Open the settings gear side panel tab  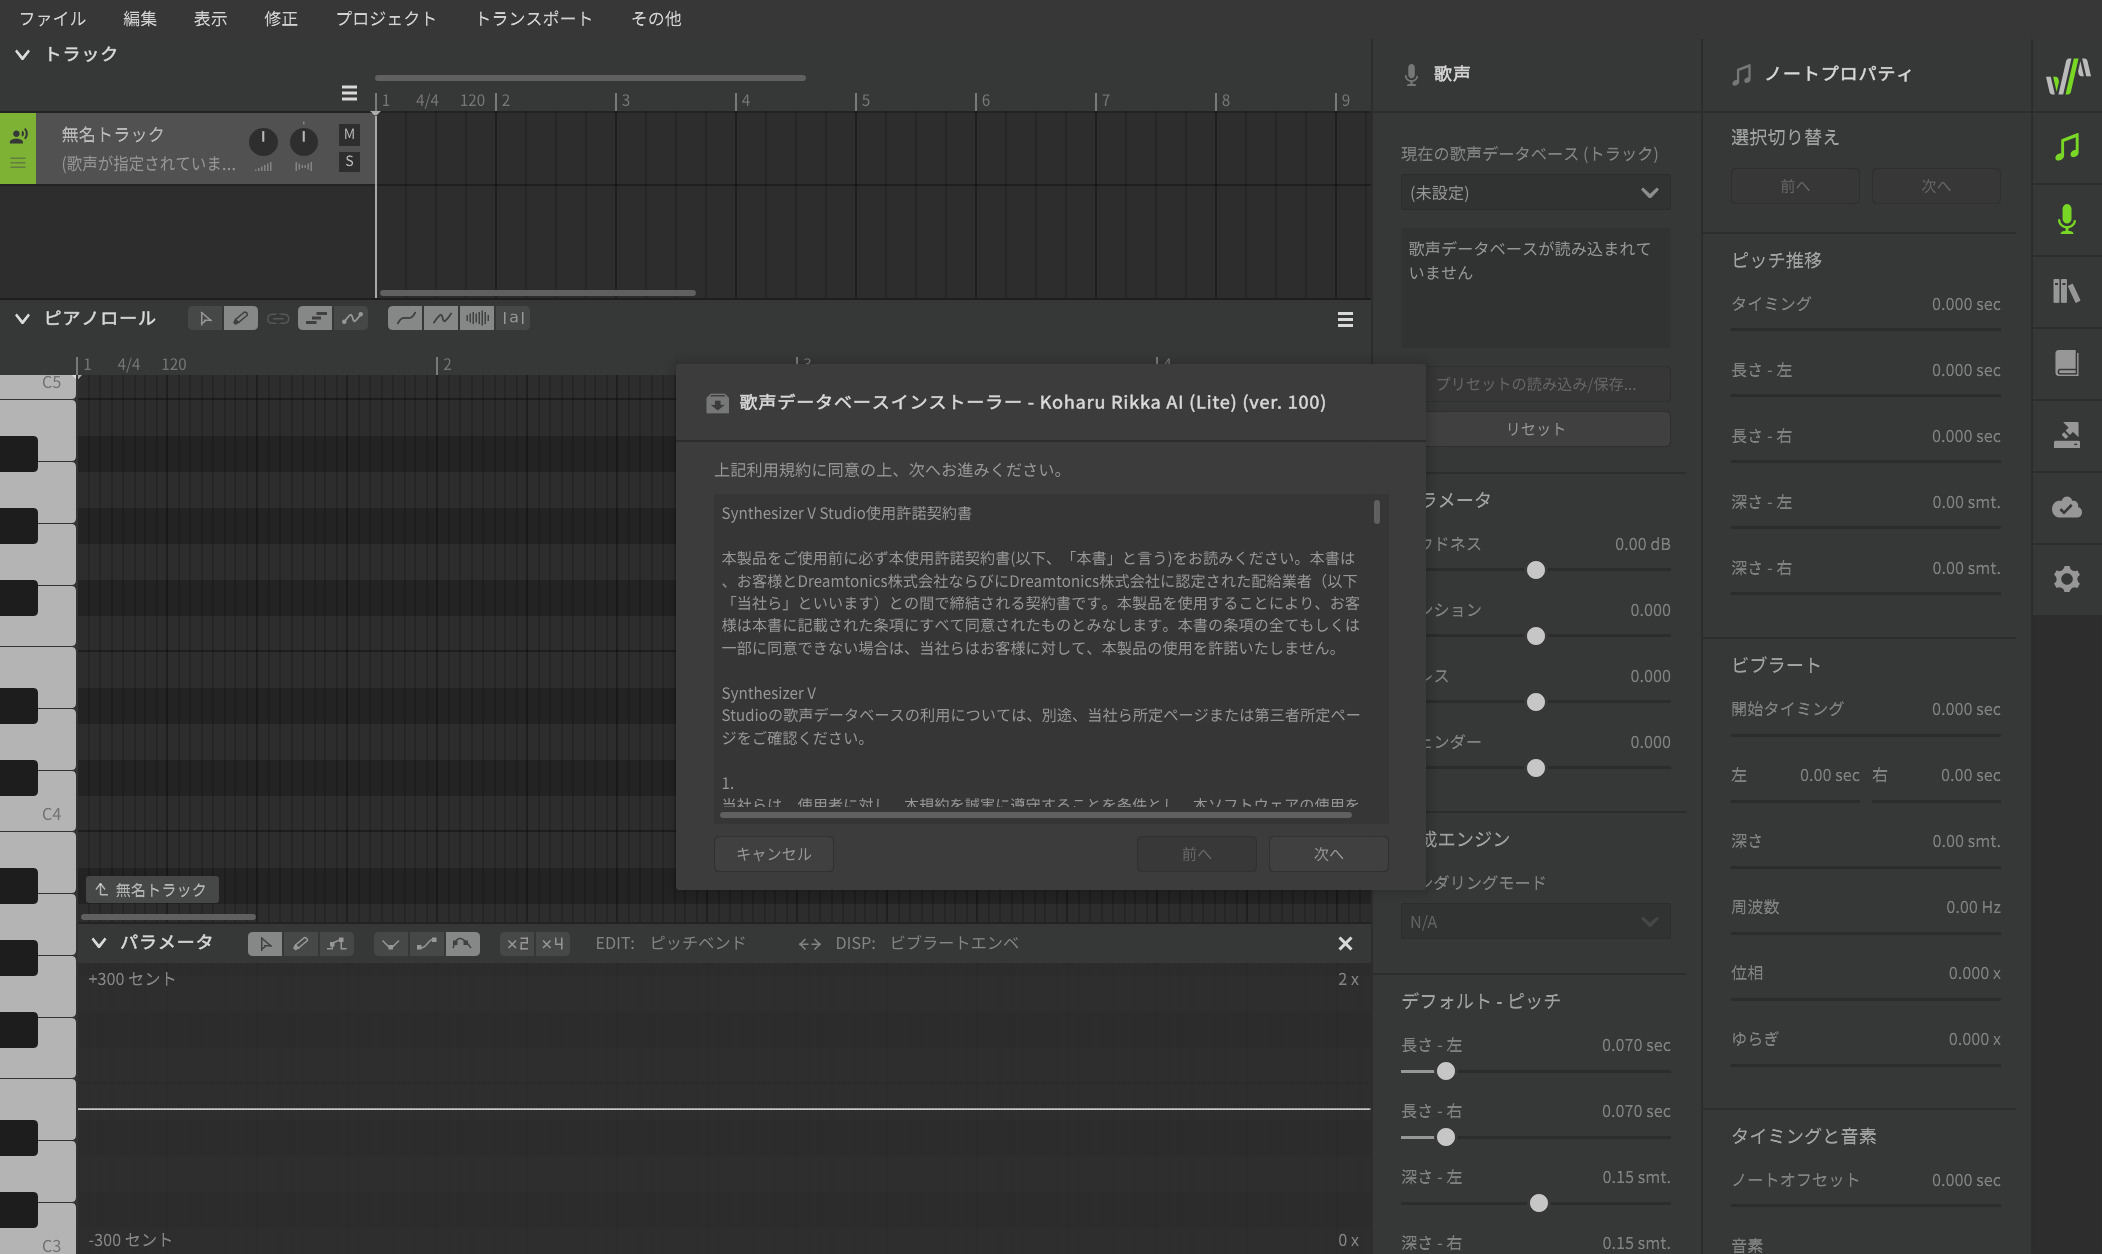point(2067,579)
